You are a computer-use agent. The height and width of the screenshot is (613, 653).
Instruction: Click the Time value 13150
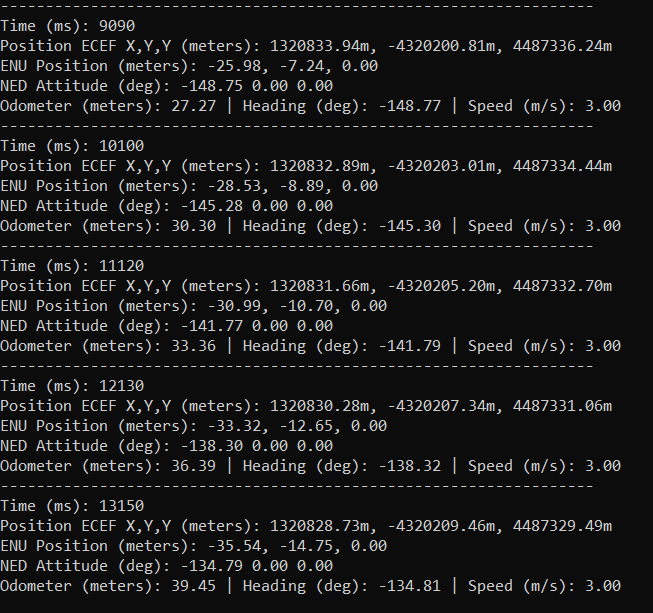tap(122, 506)
